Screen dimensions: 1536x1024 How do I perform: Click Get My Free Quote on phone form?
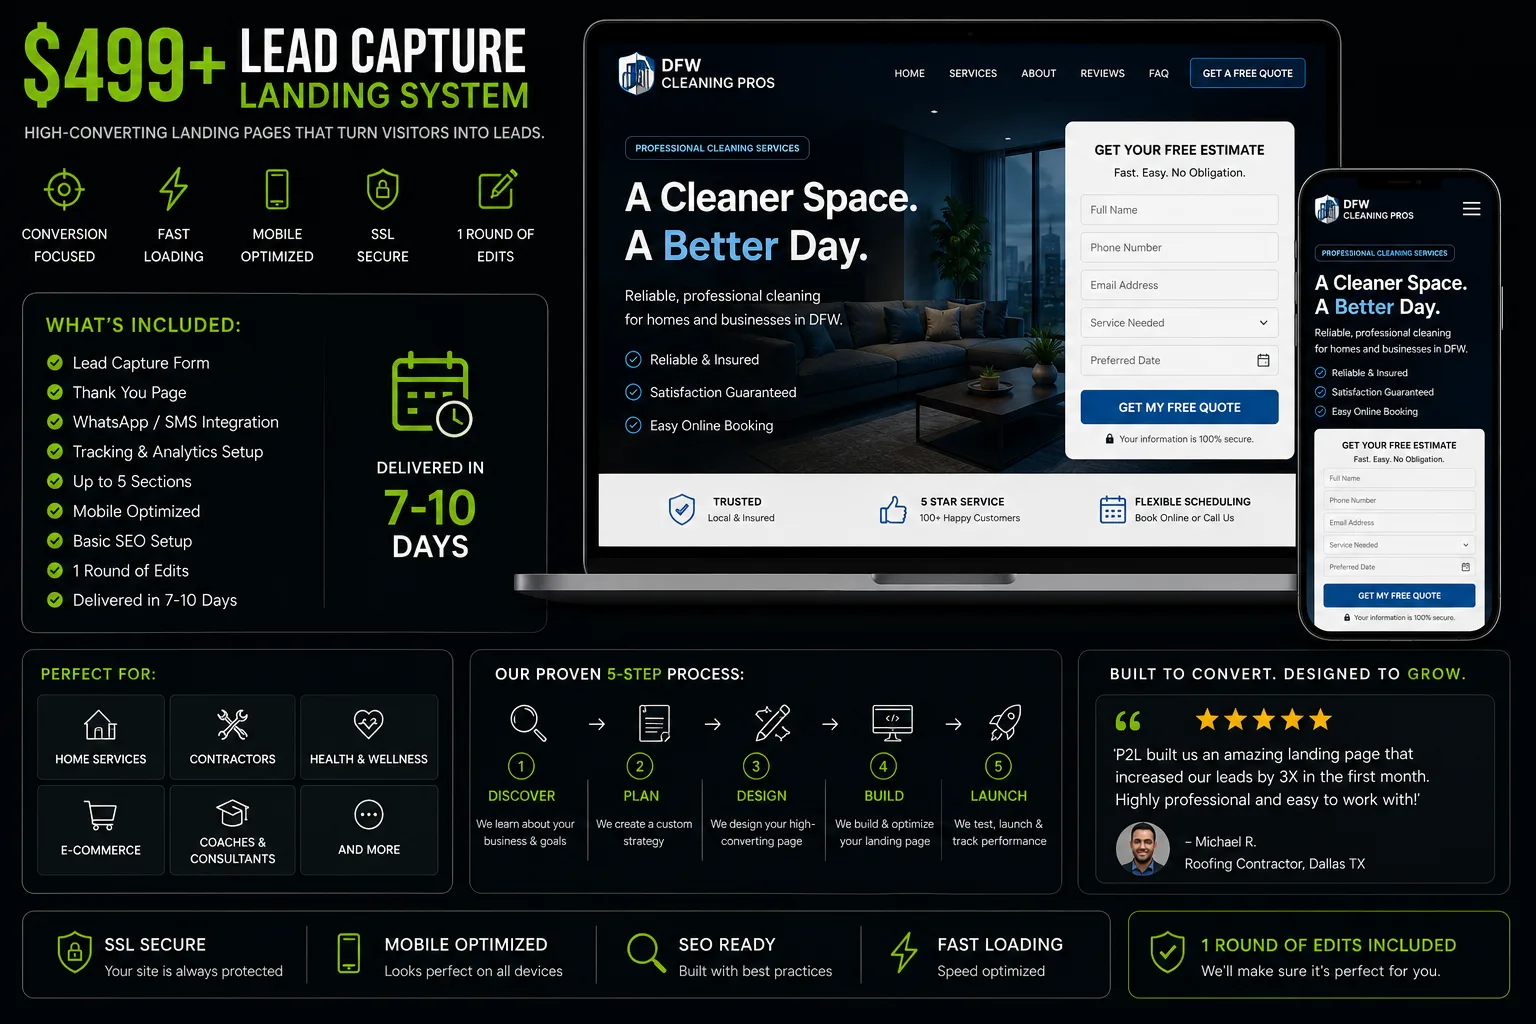pyautogui.click(x=1399, y=595)
